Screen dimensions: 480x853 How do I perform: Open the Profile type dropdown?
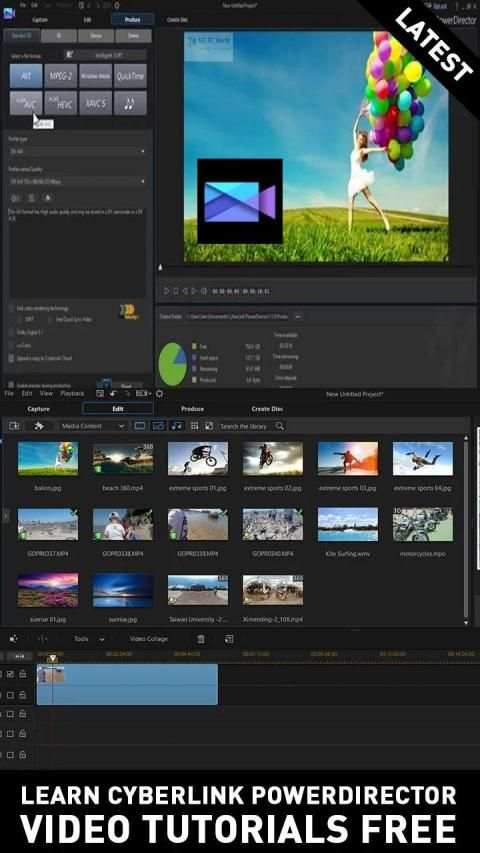coord(77,151)
